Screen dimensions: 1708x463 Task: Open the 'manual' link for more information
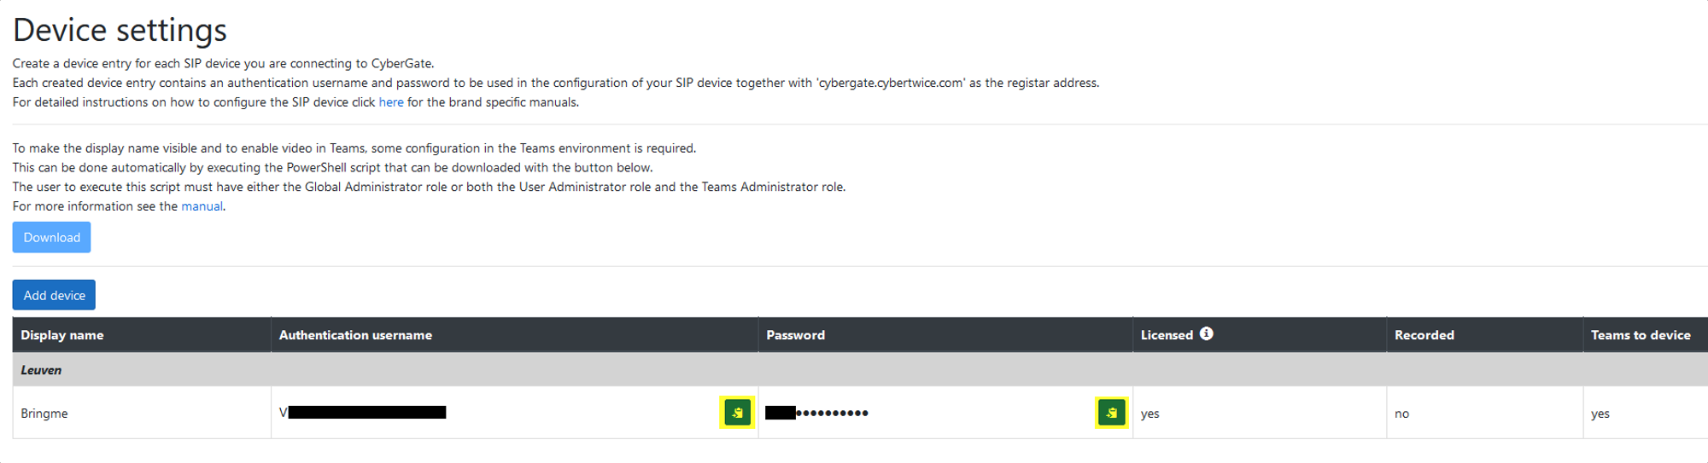pyautogui.click(x=202, y=206)
